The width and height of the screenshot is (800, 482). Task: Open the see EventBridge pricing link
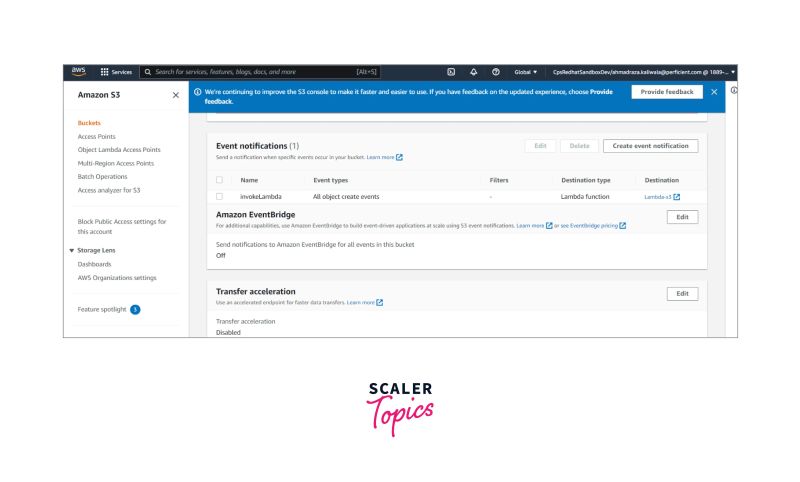(589, 225)
